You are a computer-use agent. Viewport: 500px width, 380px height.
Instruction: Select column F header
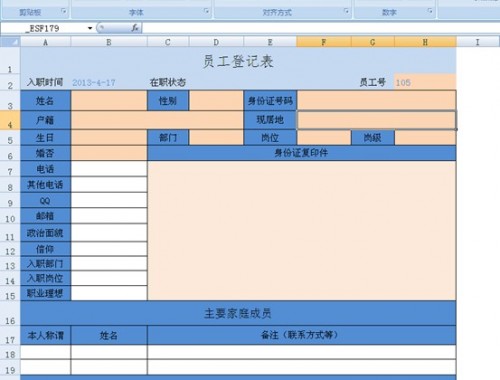click(x=324, y=42)
